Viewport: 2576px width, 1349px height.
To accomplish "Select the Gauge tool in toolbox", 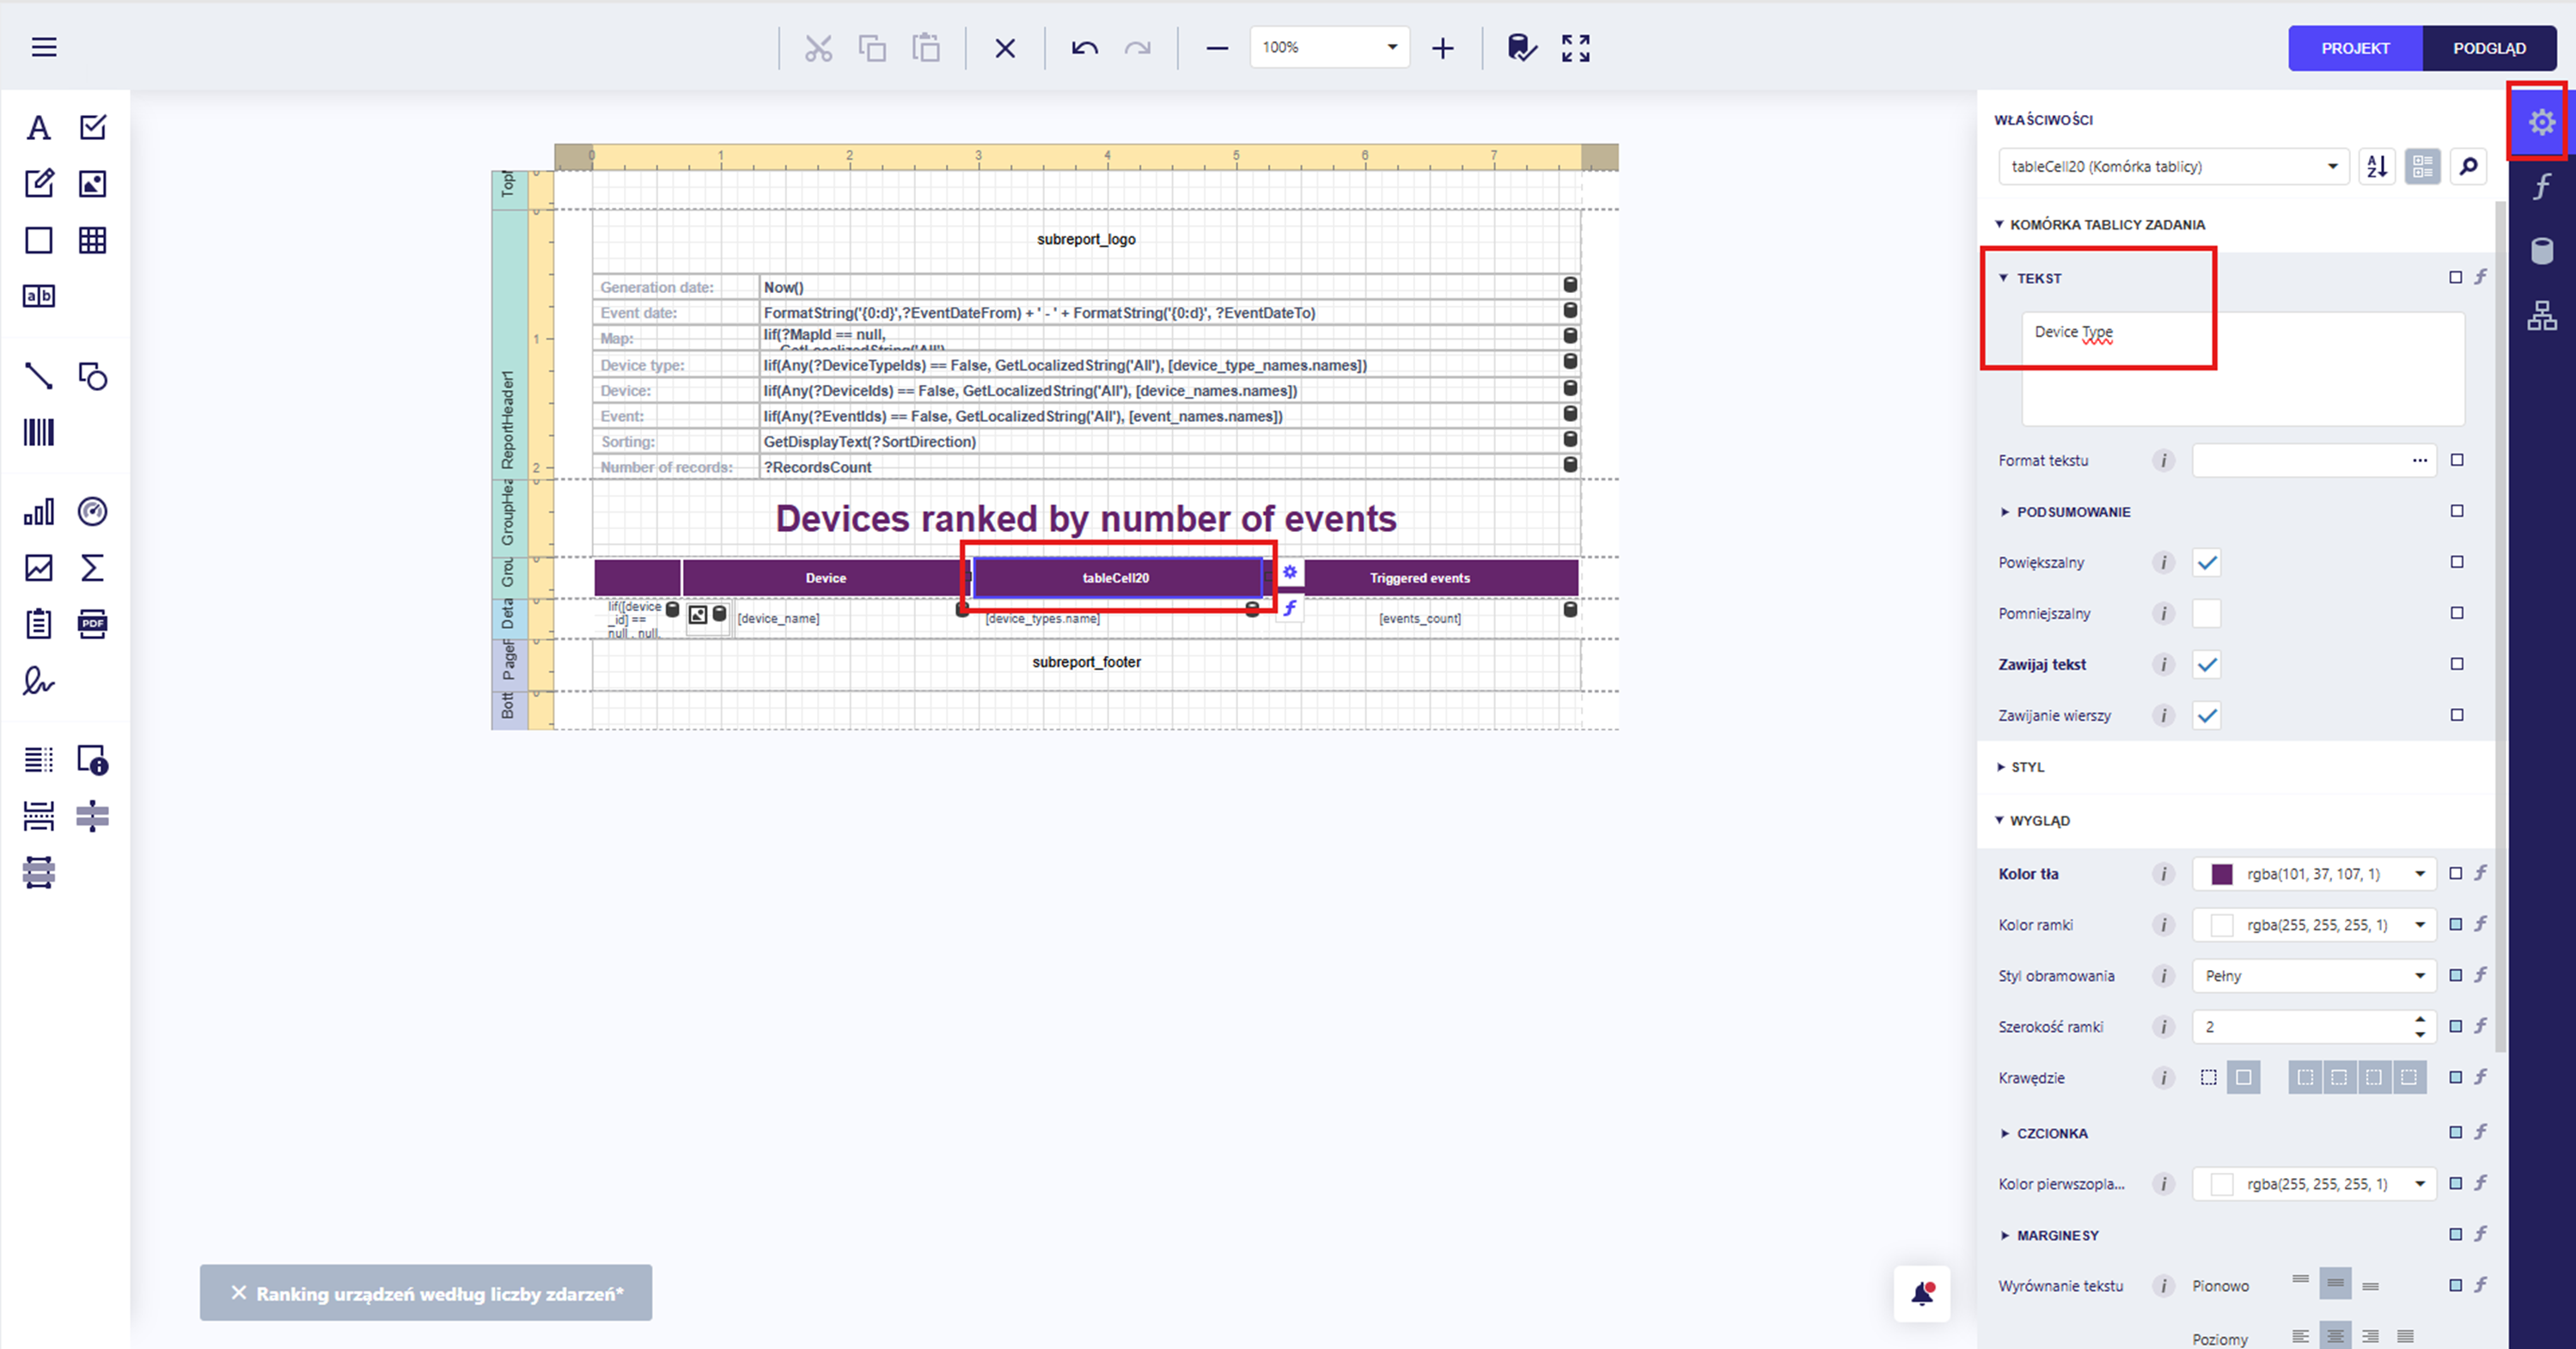I will [92, 512].
